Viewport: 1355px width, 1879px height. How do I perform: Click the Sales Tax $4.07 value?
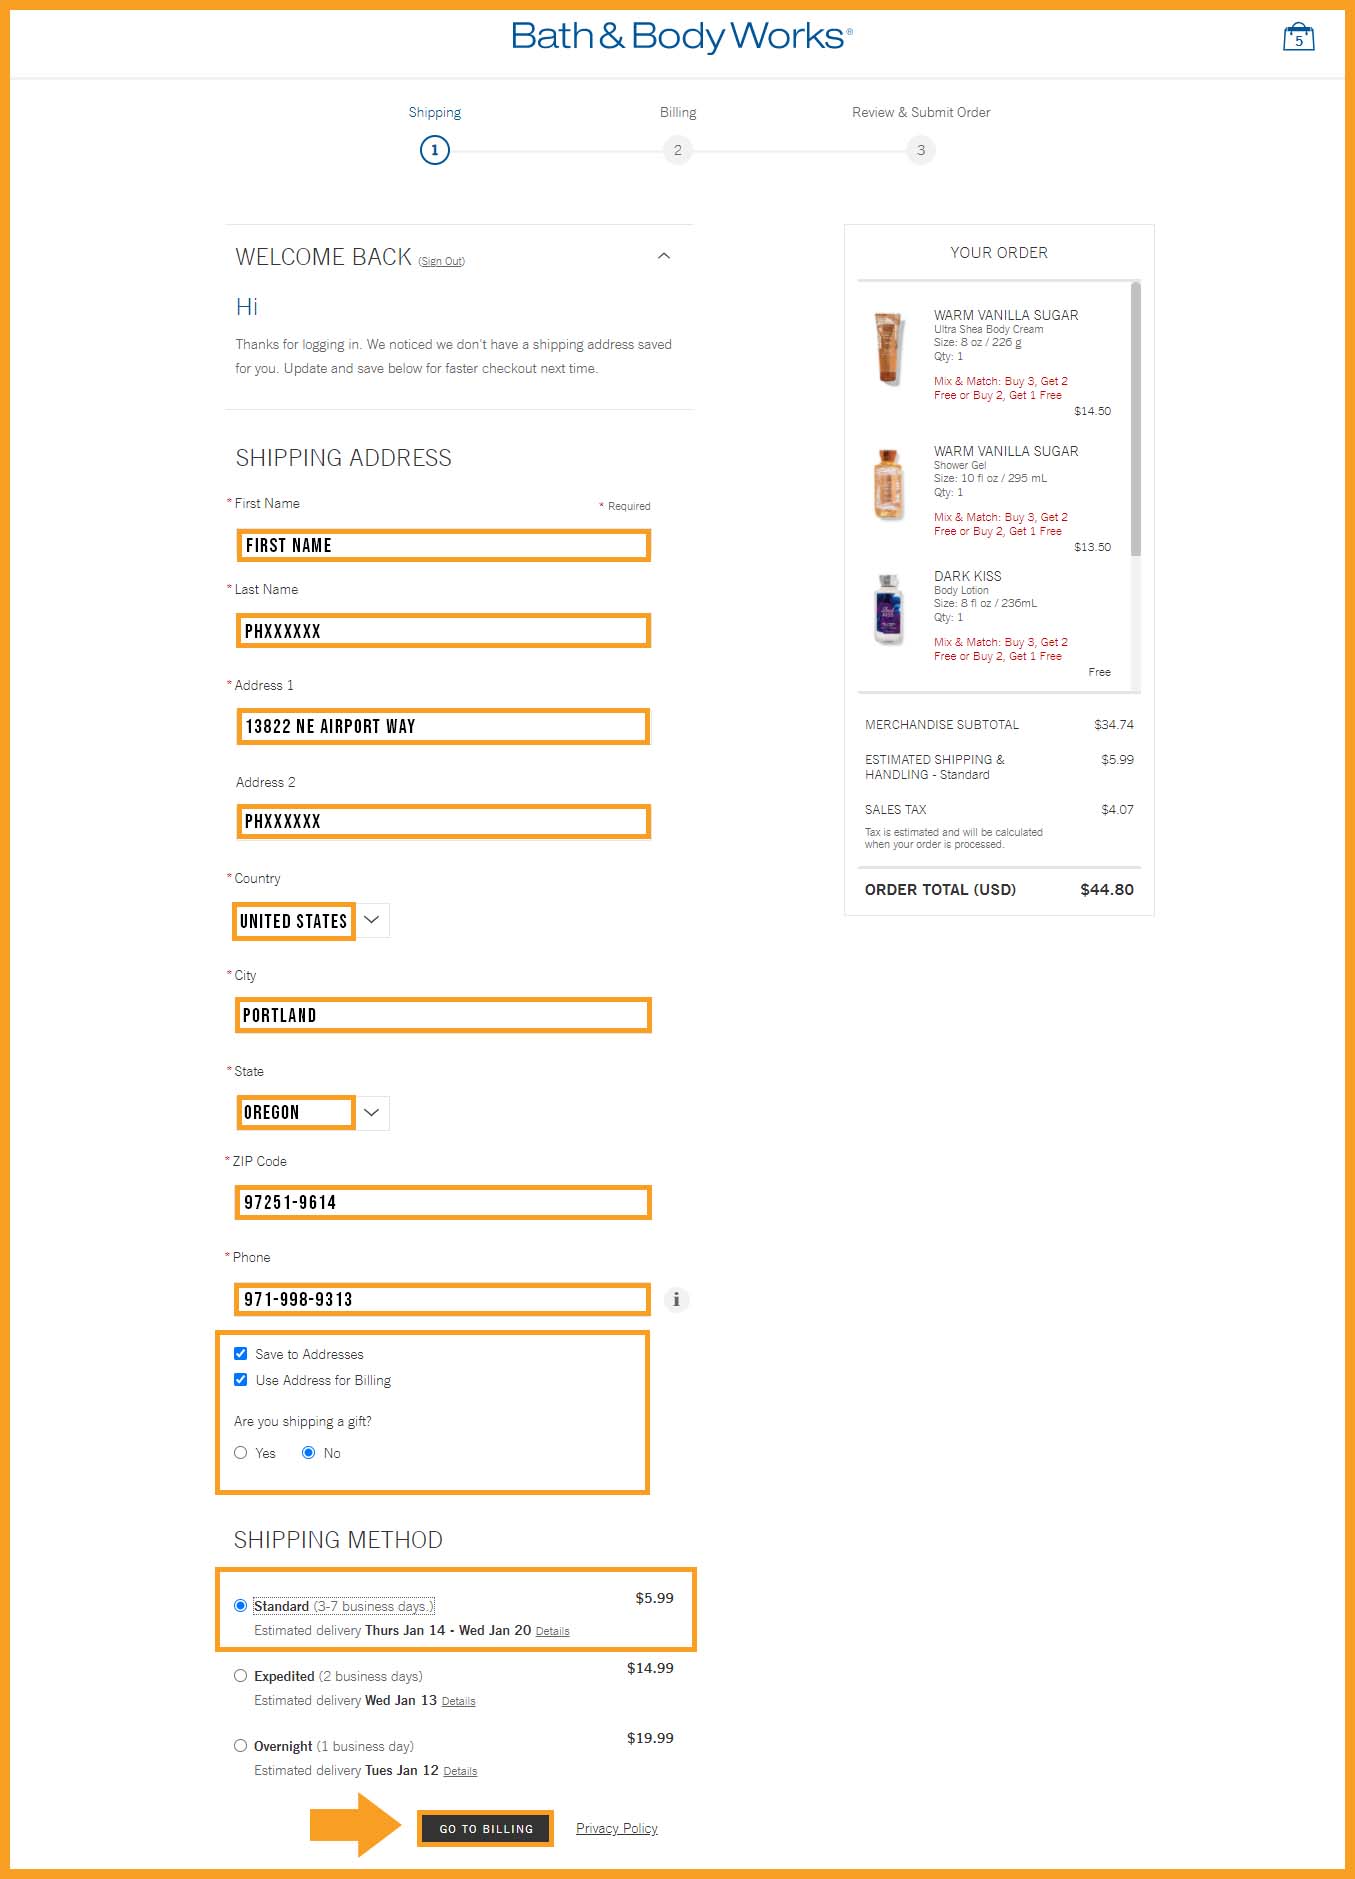[1117, 809]
